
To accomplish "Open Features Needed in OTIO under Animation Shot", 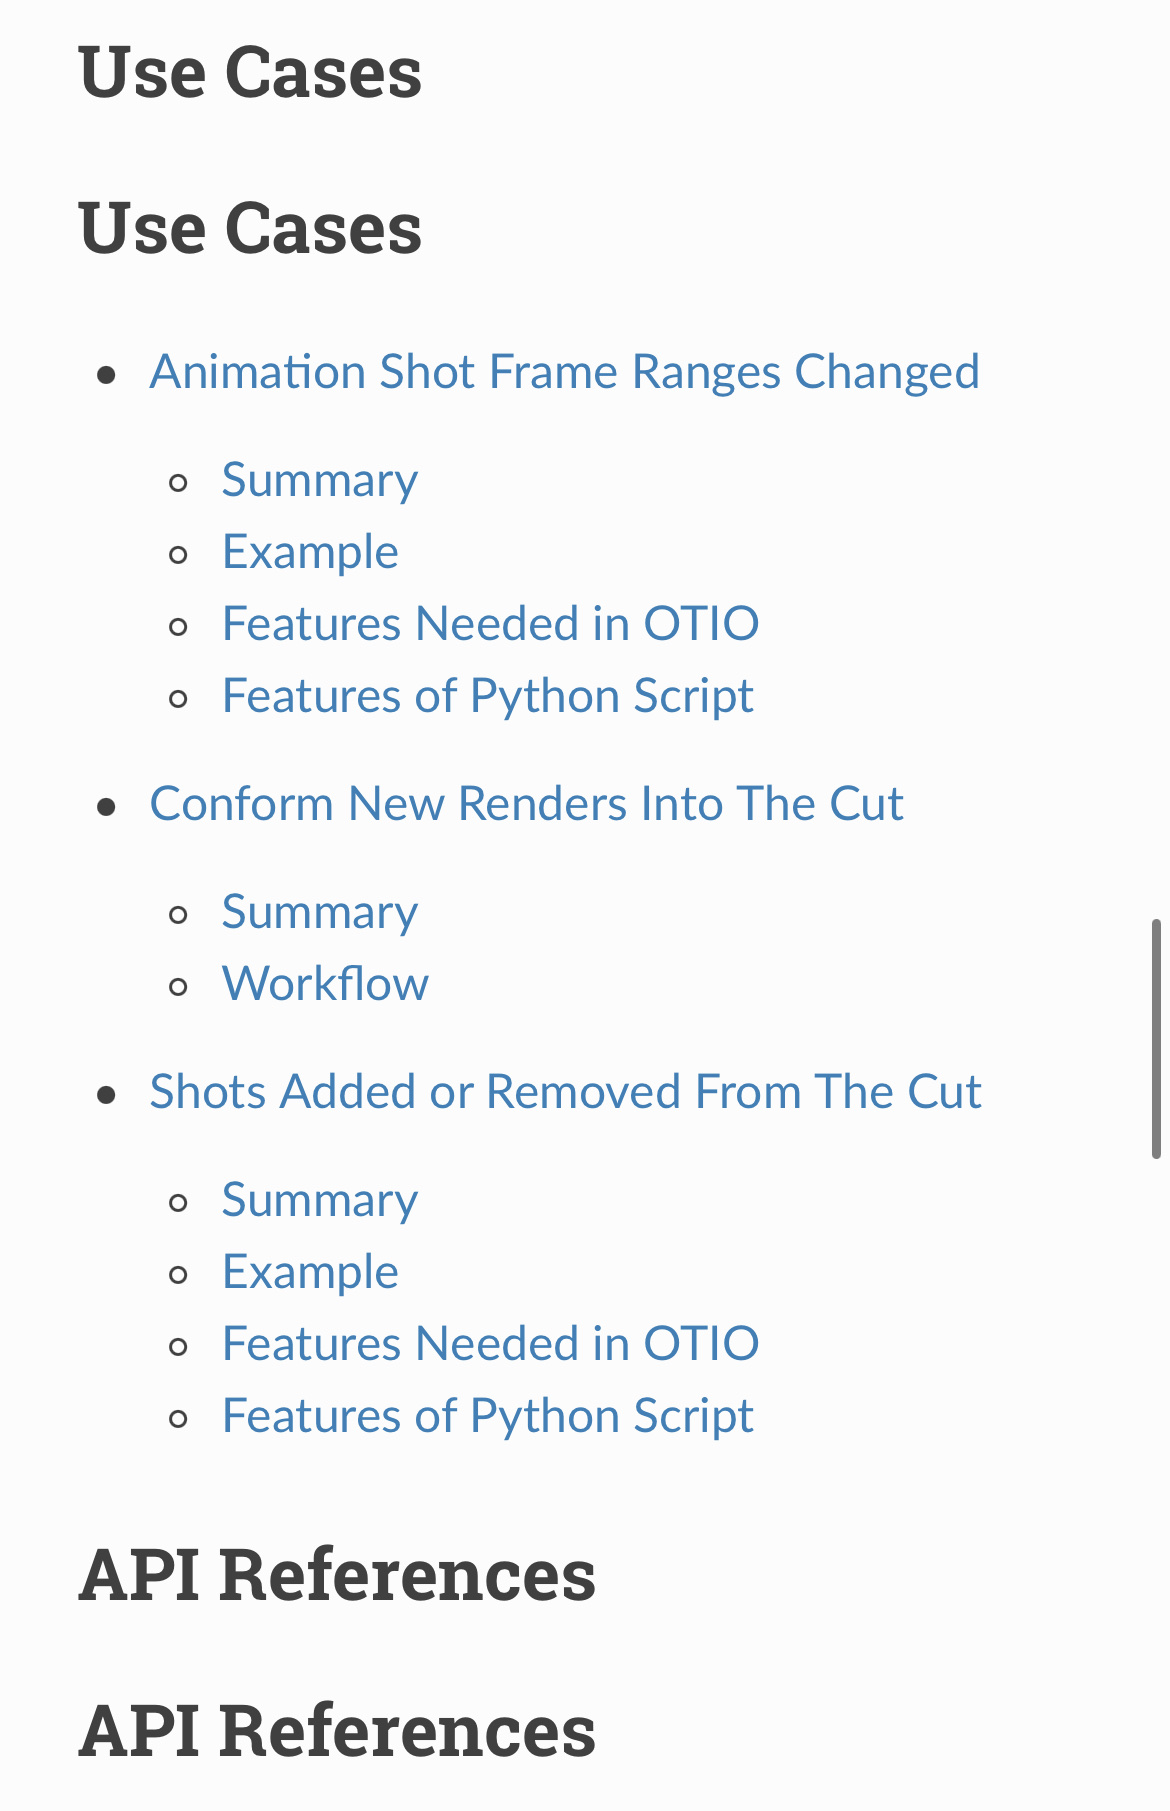I will click(490, 624).
